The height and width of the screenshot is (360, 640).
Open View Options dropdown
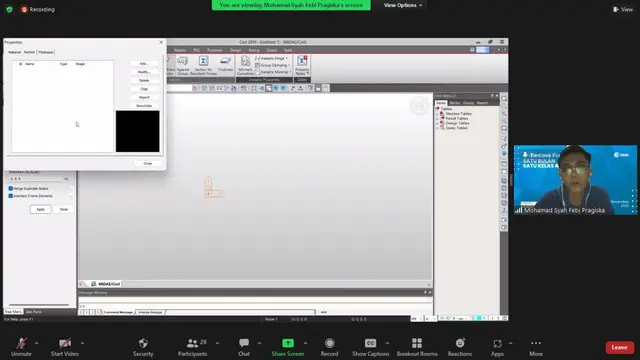click(403, 5)
